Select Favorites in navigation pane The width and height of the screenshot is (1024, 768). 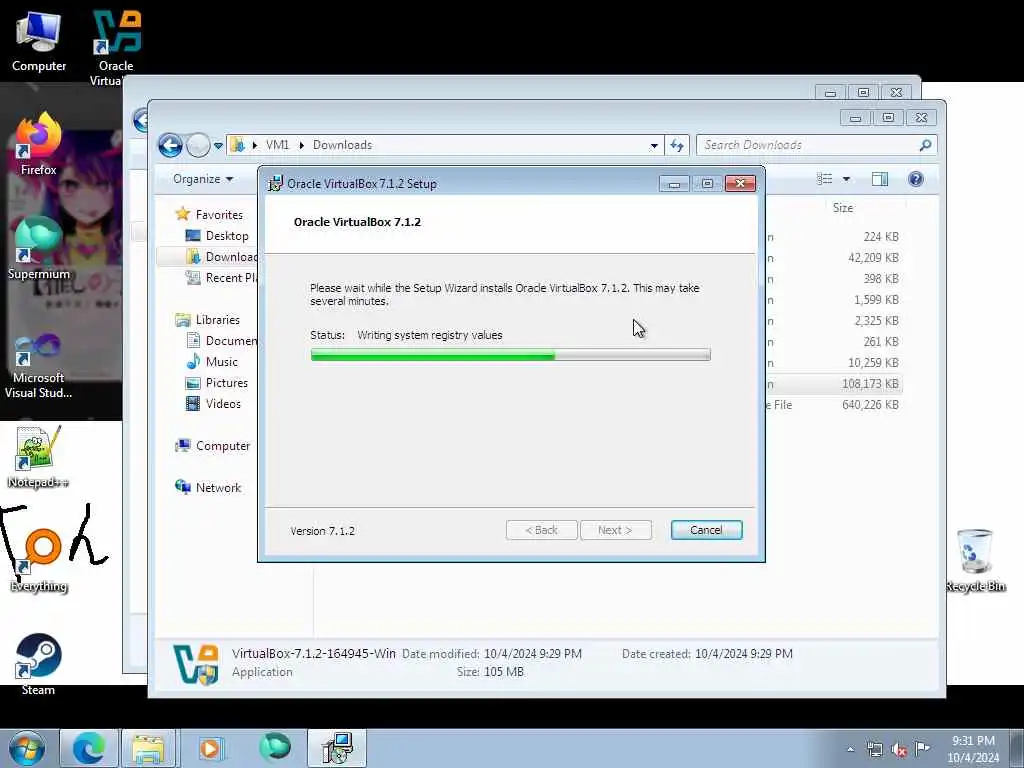click(219, 215)
